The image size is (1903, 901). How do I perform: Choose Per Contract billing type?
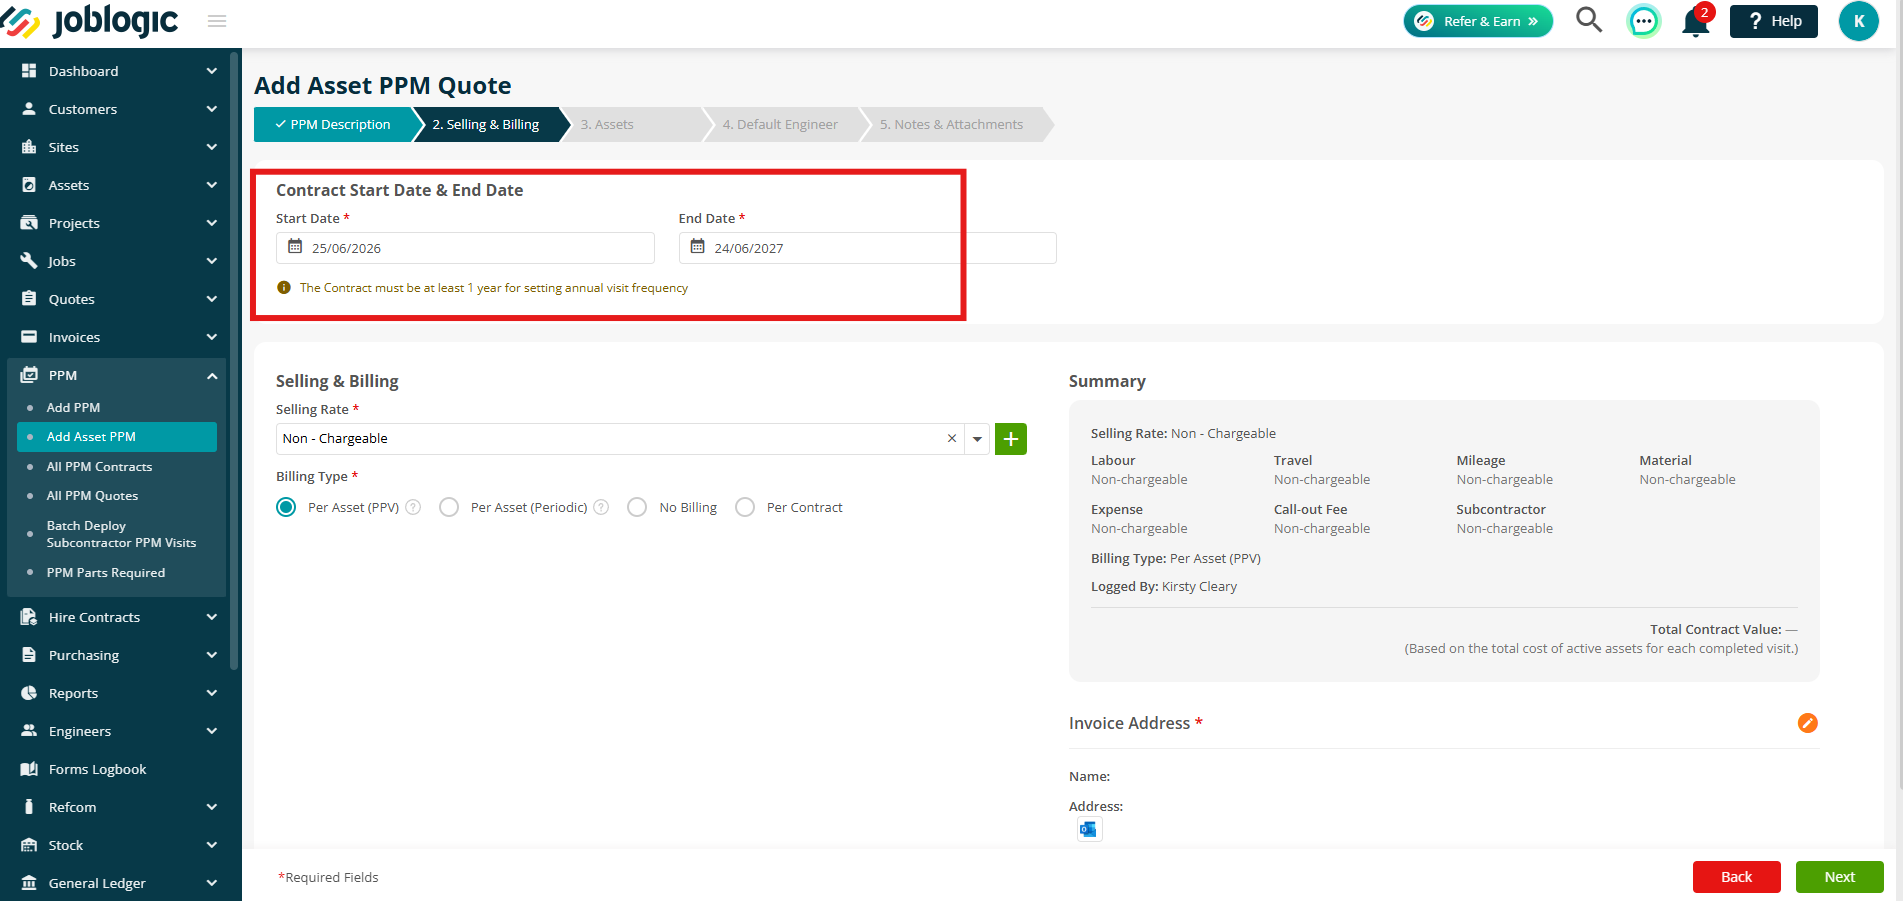[745, 507]
